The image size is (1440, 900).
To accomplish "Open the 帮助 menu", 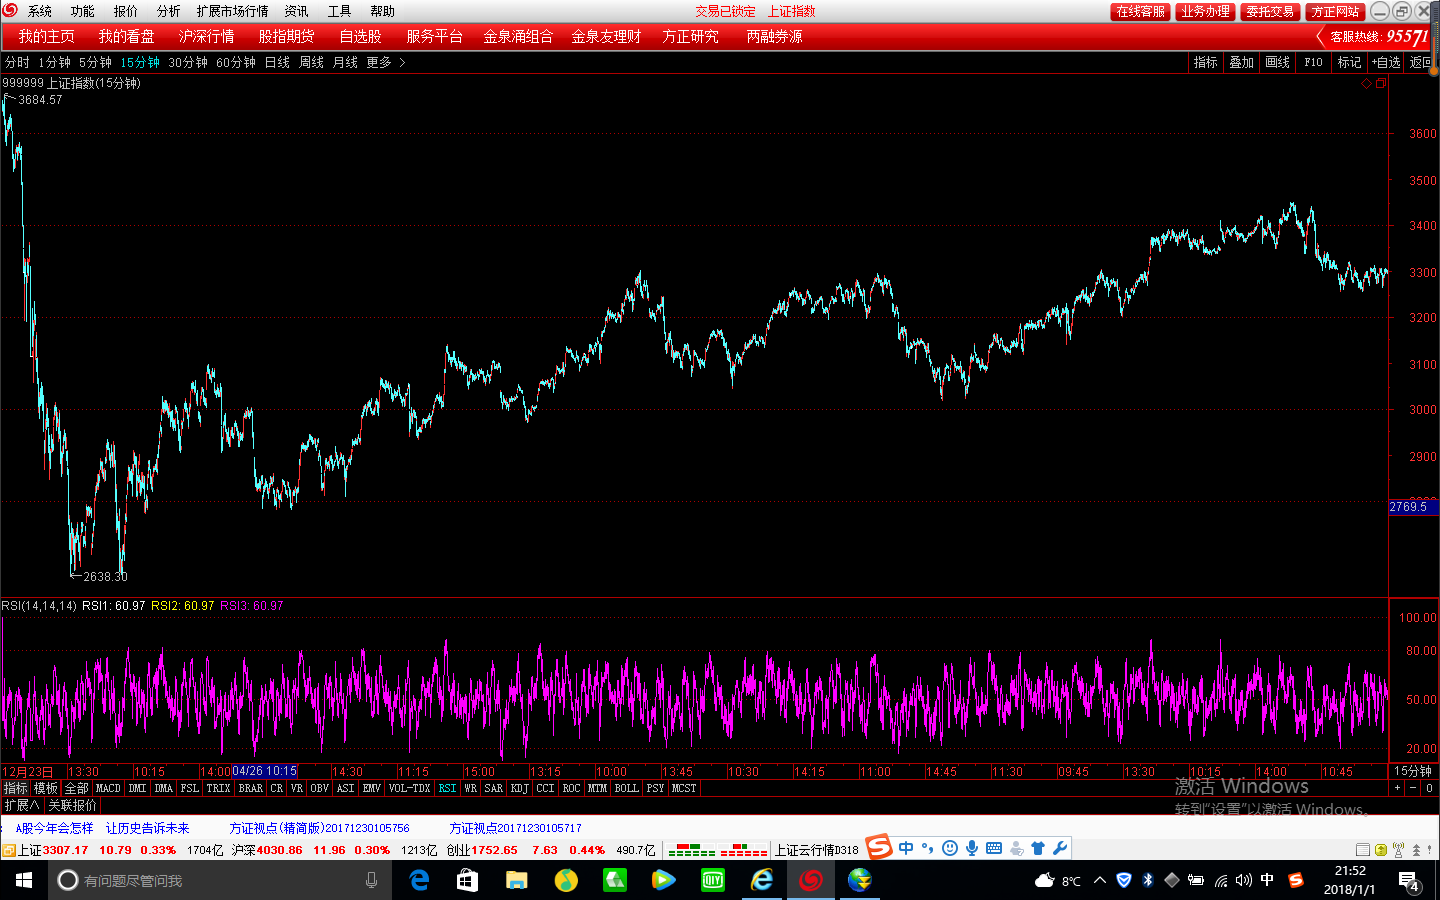I will pos(383,11).
